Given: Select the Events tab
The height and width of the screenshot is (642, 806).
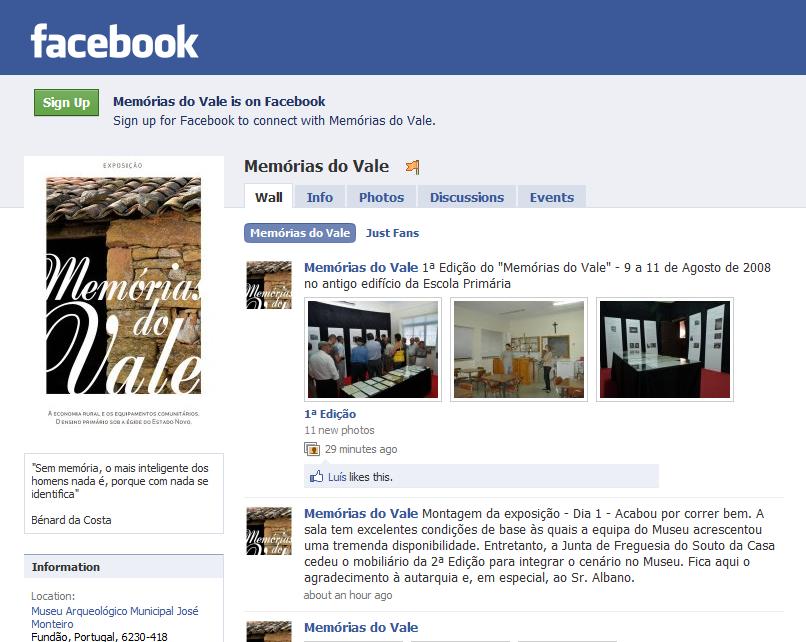Looking at the screenshot, I should click(552, 197).
